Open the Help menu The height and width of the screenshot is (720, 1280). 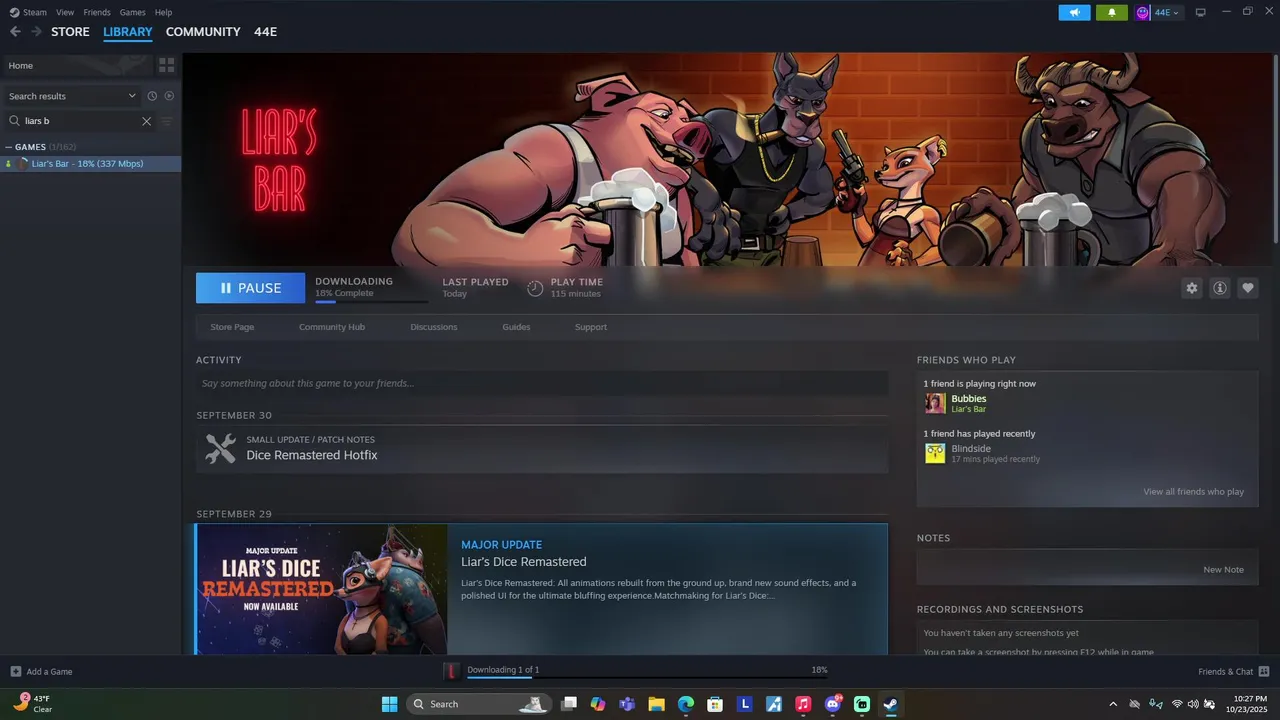[x=163, y=12]
